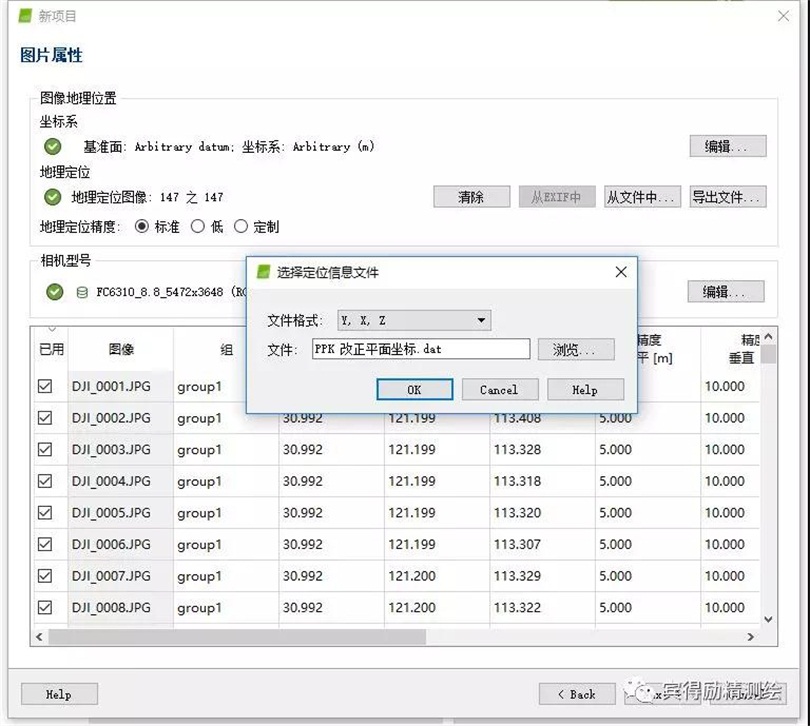The height and width of the screenshot is (726, 810).
Task: Click 5.000 accuracy cell in DJI_0006.JPG row
Action: click(648, 544)
